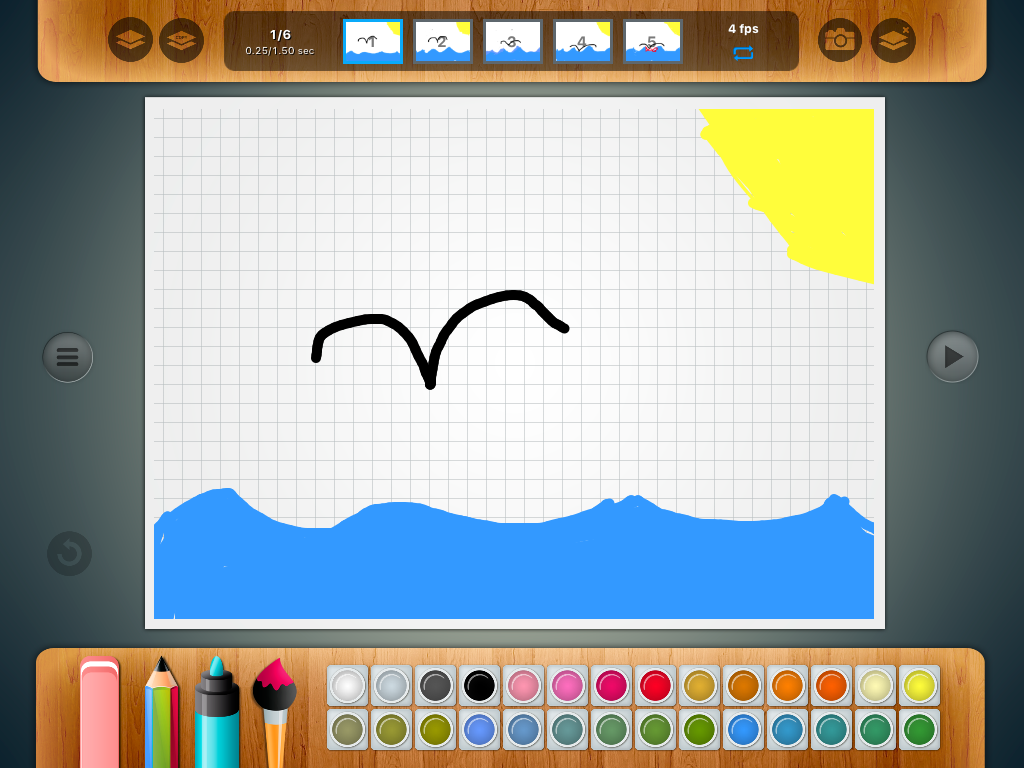1024x768 pixels.
Task: Pick the steel blue paint color
Action: pos(523,729)
